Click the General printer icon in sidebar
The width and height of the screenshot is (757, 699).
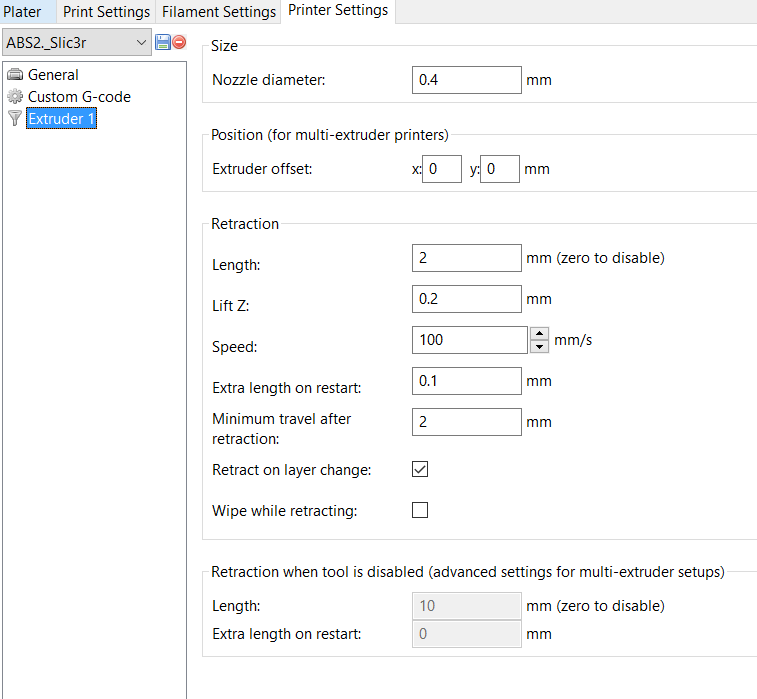15,75
